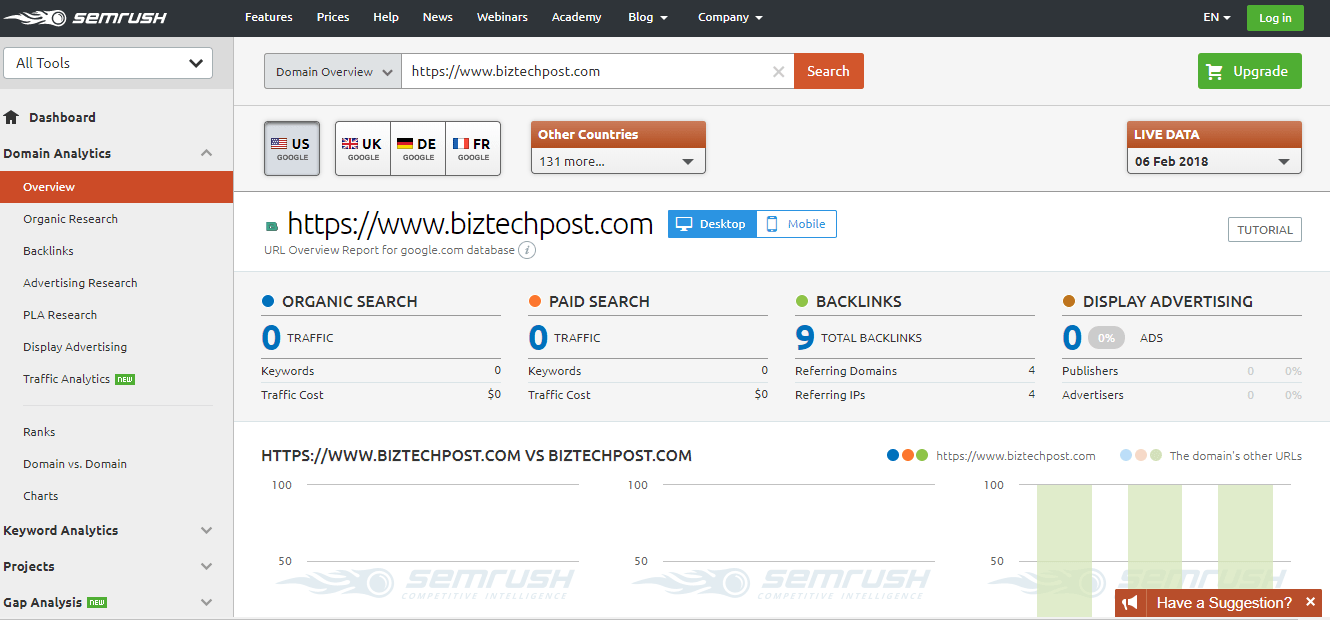Clear the search field with X icon

[778, 71]
